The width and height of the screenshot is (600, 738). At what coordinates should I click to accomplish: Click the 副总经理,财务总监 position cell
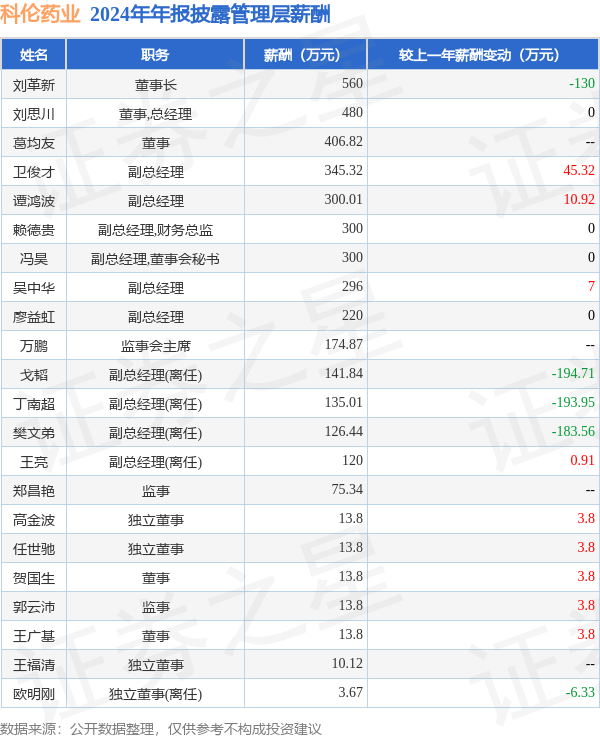(155, 230)
